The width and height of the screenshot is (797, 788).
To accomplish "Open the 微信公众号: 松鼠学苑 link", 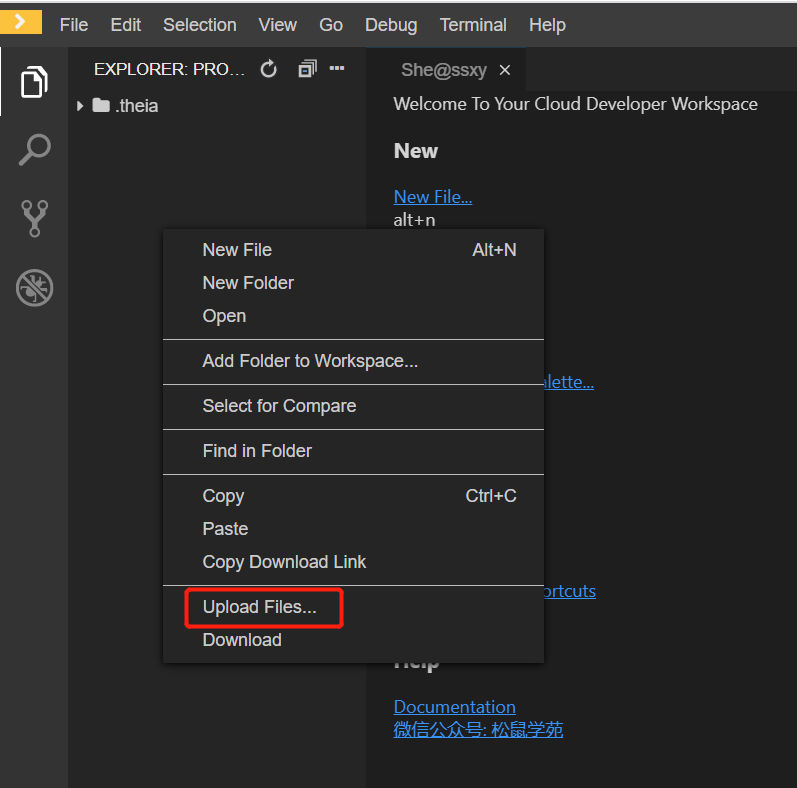I will tap(478, 730).
